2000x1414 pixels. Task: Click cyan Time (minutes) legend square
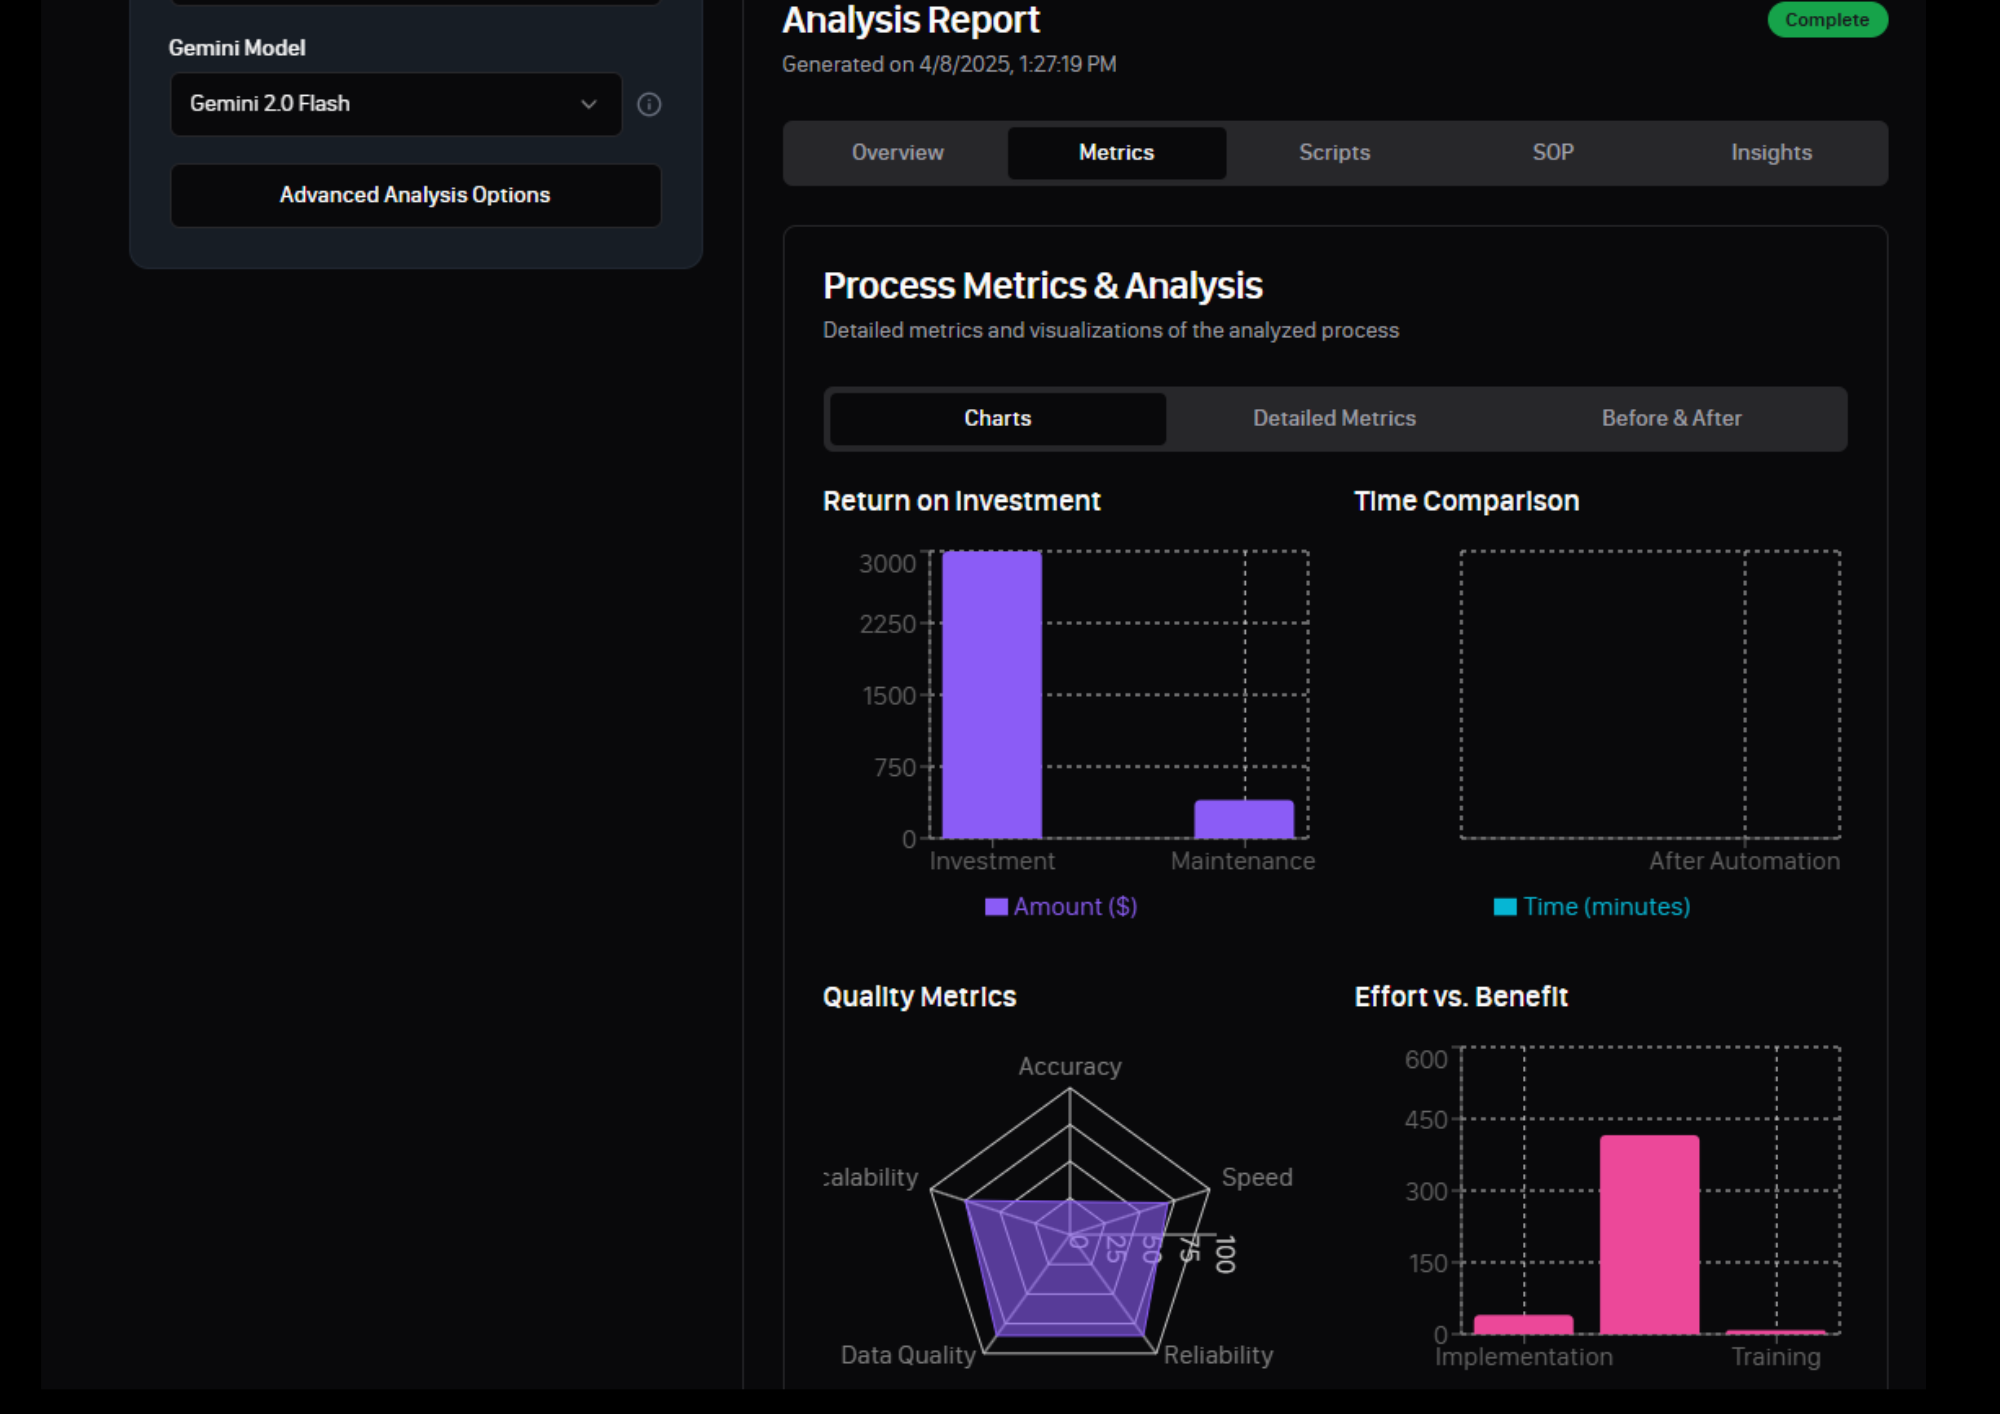pyautogui.click(x=1504, y=907)
